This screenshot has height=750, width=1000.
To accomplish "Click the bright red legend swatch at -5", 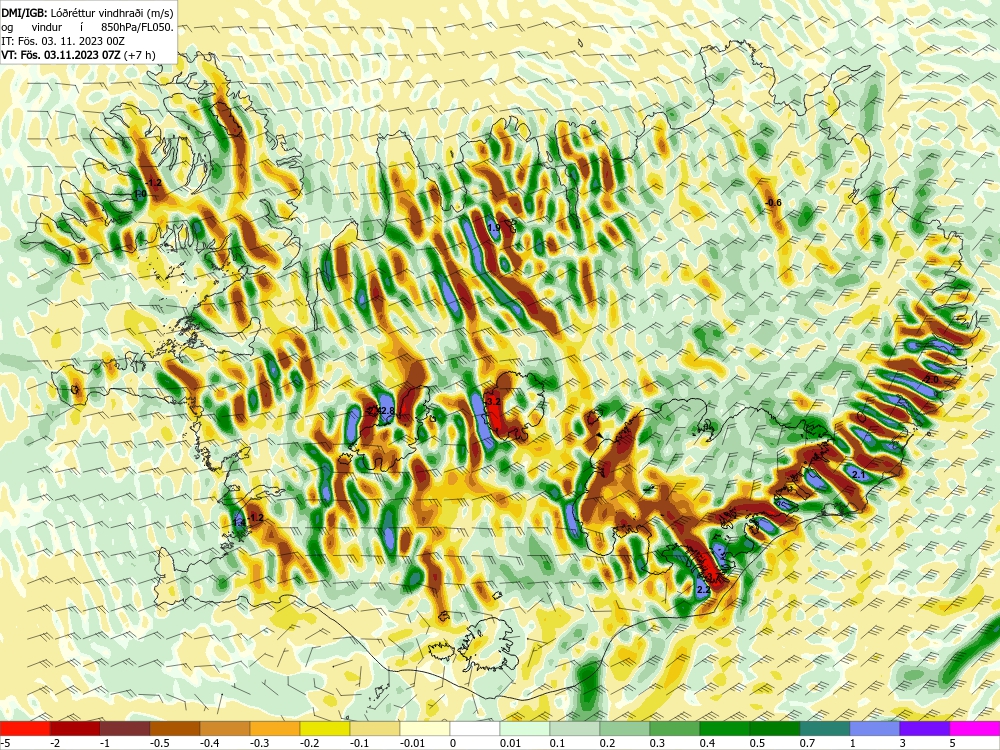I will coord(25,728).
